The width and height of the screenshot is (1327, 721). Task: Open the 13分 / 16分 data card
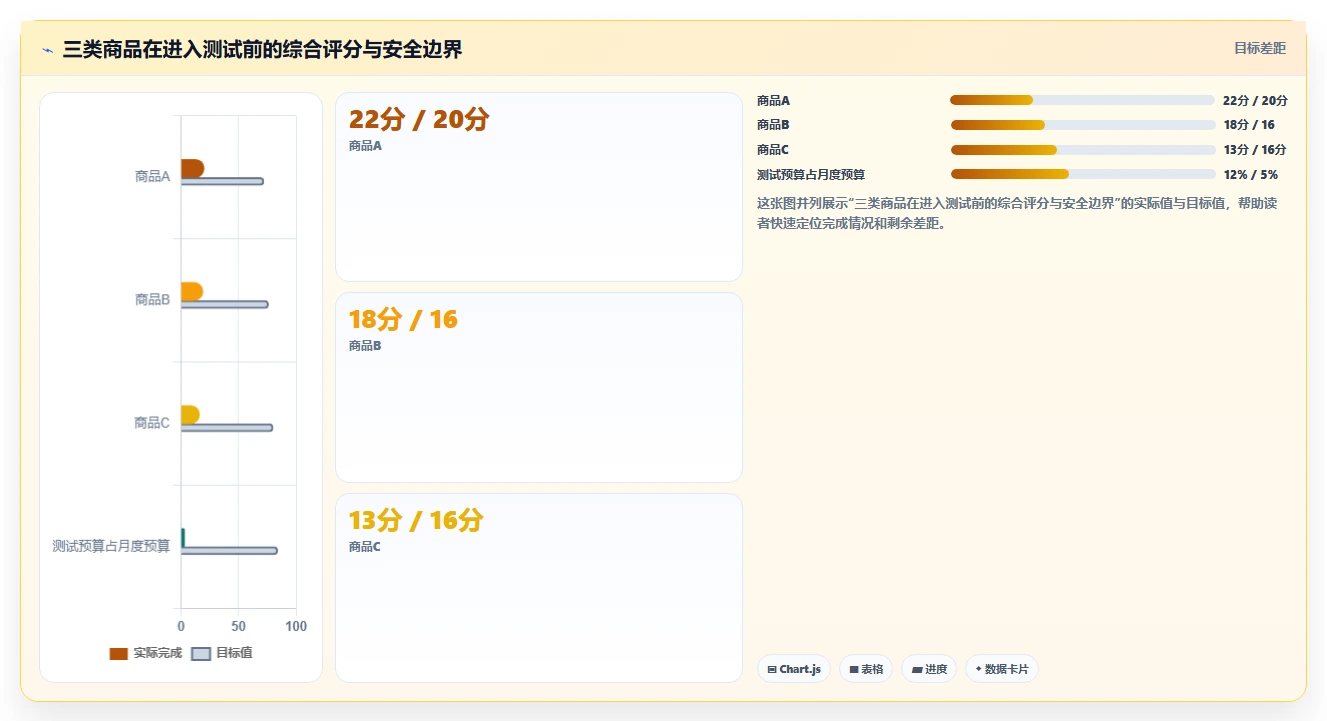click(x=539, y=588)
